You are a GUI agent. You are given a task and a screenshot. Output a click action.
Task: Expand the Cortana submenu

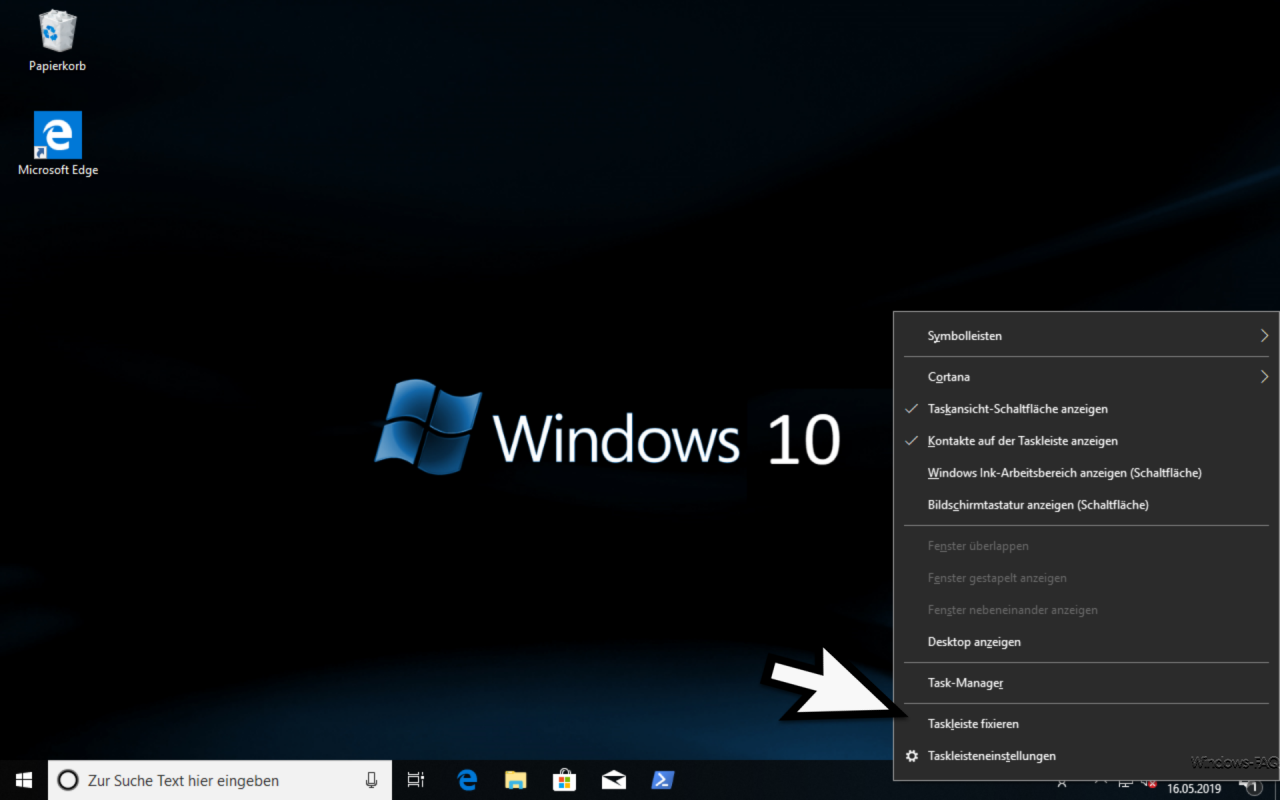[1086, 377]
